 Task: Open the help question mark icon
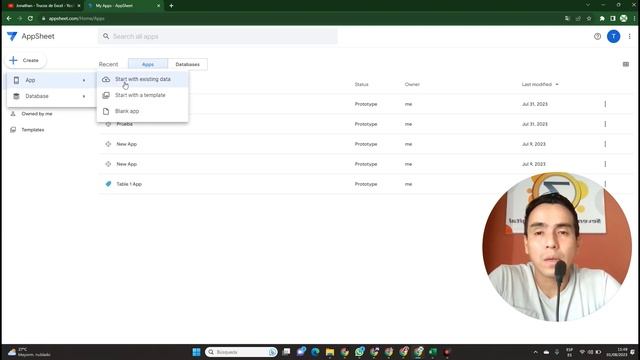[x=597, y=36]
